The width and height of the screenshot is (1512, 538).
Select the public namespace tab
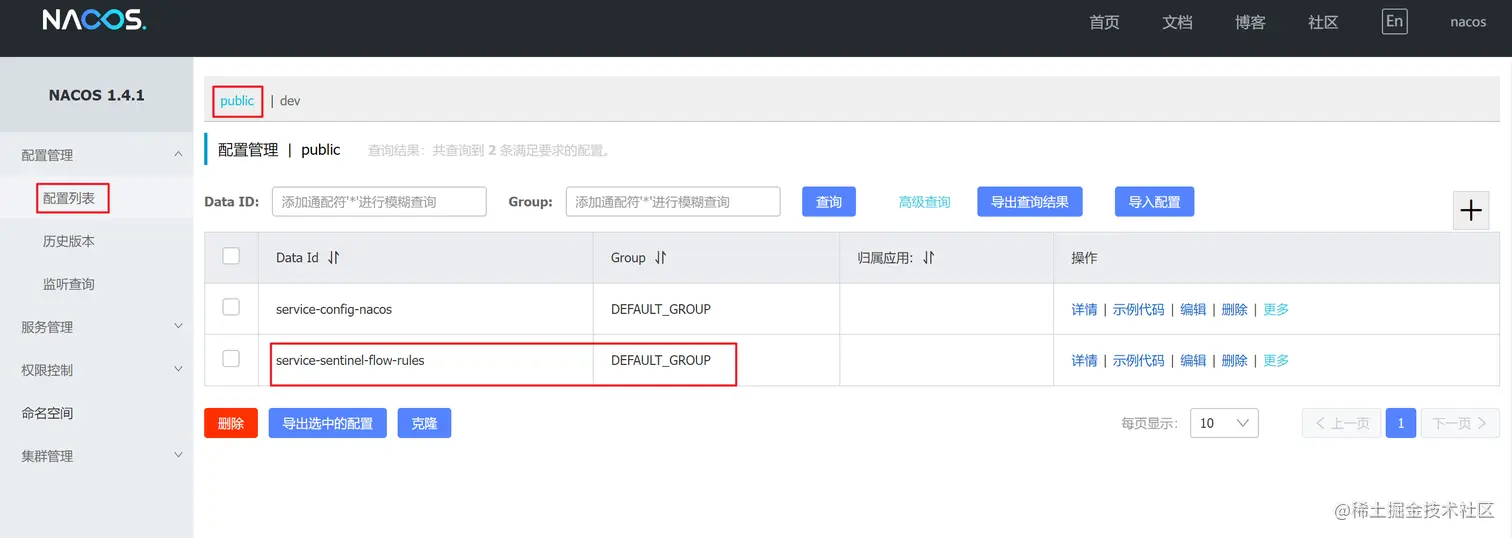(237, 101)
